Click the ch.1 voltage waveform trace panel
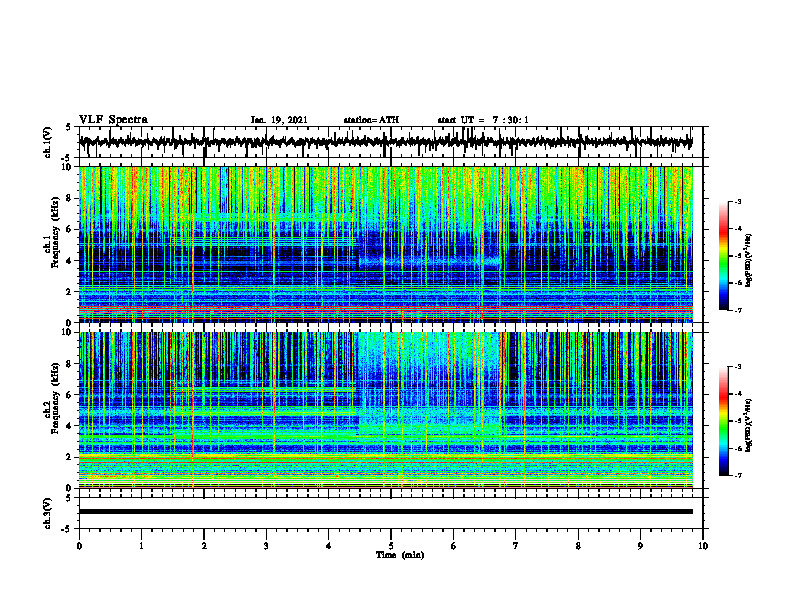This screenshot has height=612, width=792. point(391,142)
